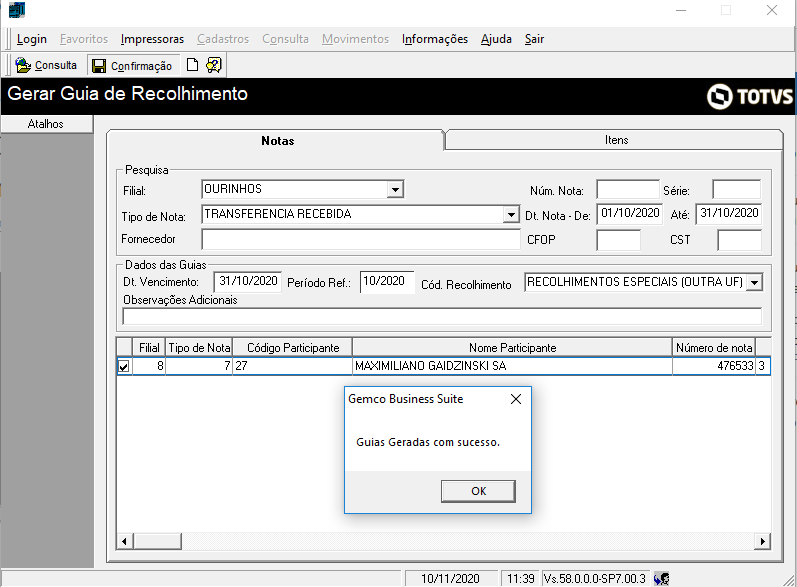Viewport: 797px width, 587px height.
Task: Click the Série input field
Action: (x=737, y=190)
